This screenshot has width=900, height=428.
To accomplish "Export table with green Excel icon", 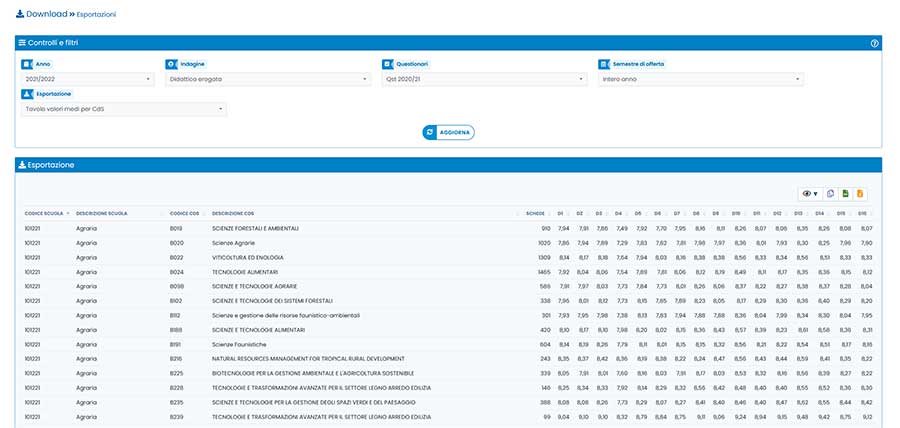I will pos(845,193).
